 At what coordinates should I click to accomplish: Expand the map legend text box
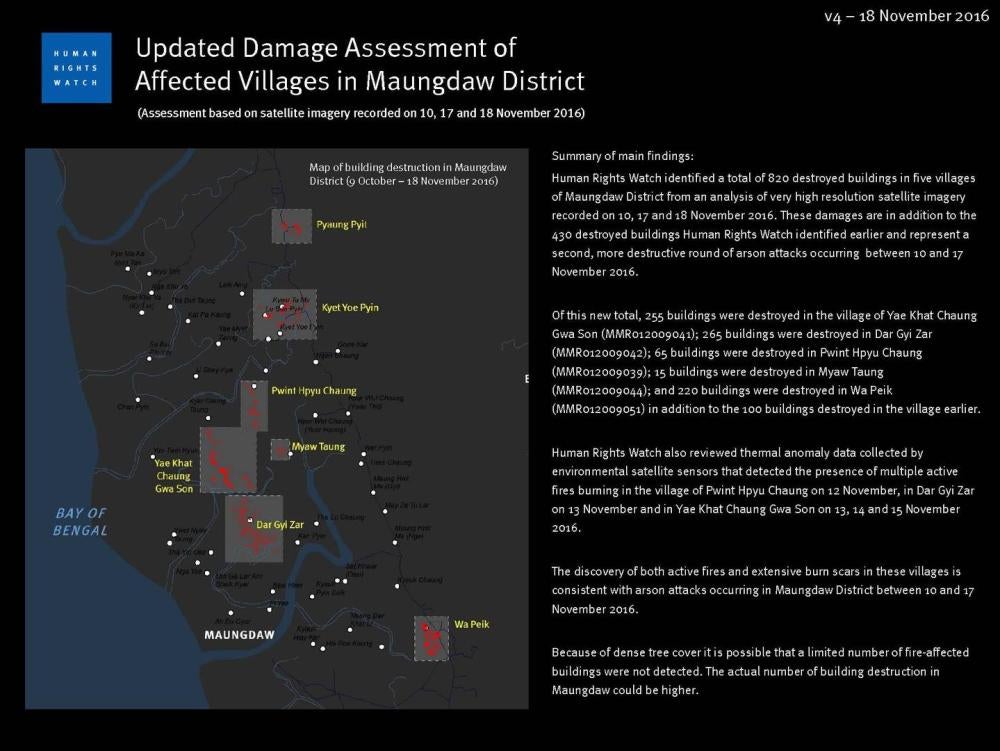(x=403, y=174)
